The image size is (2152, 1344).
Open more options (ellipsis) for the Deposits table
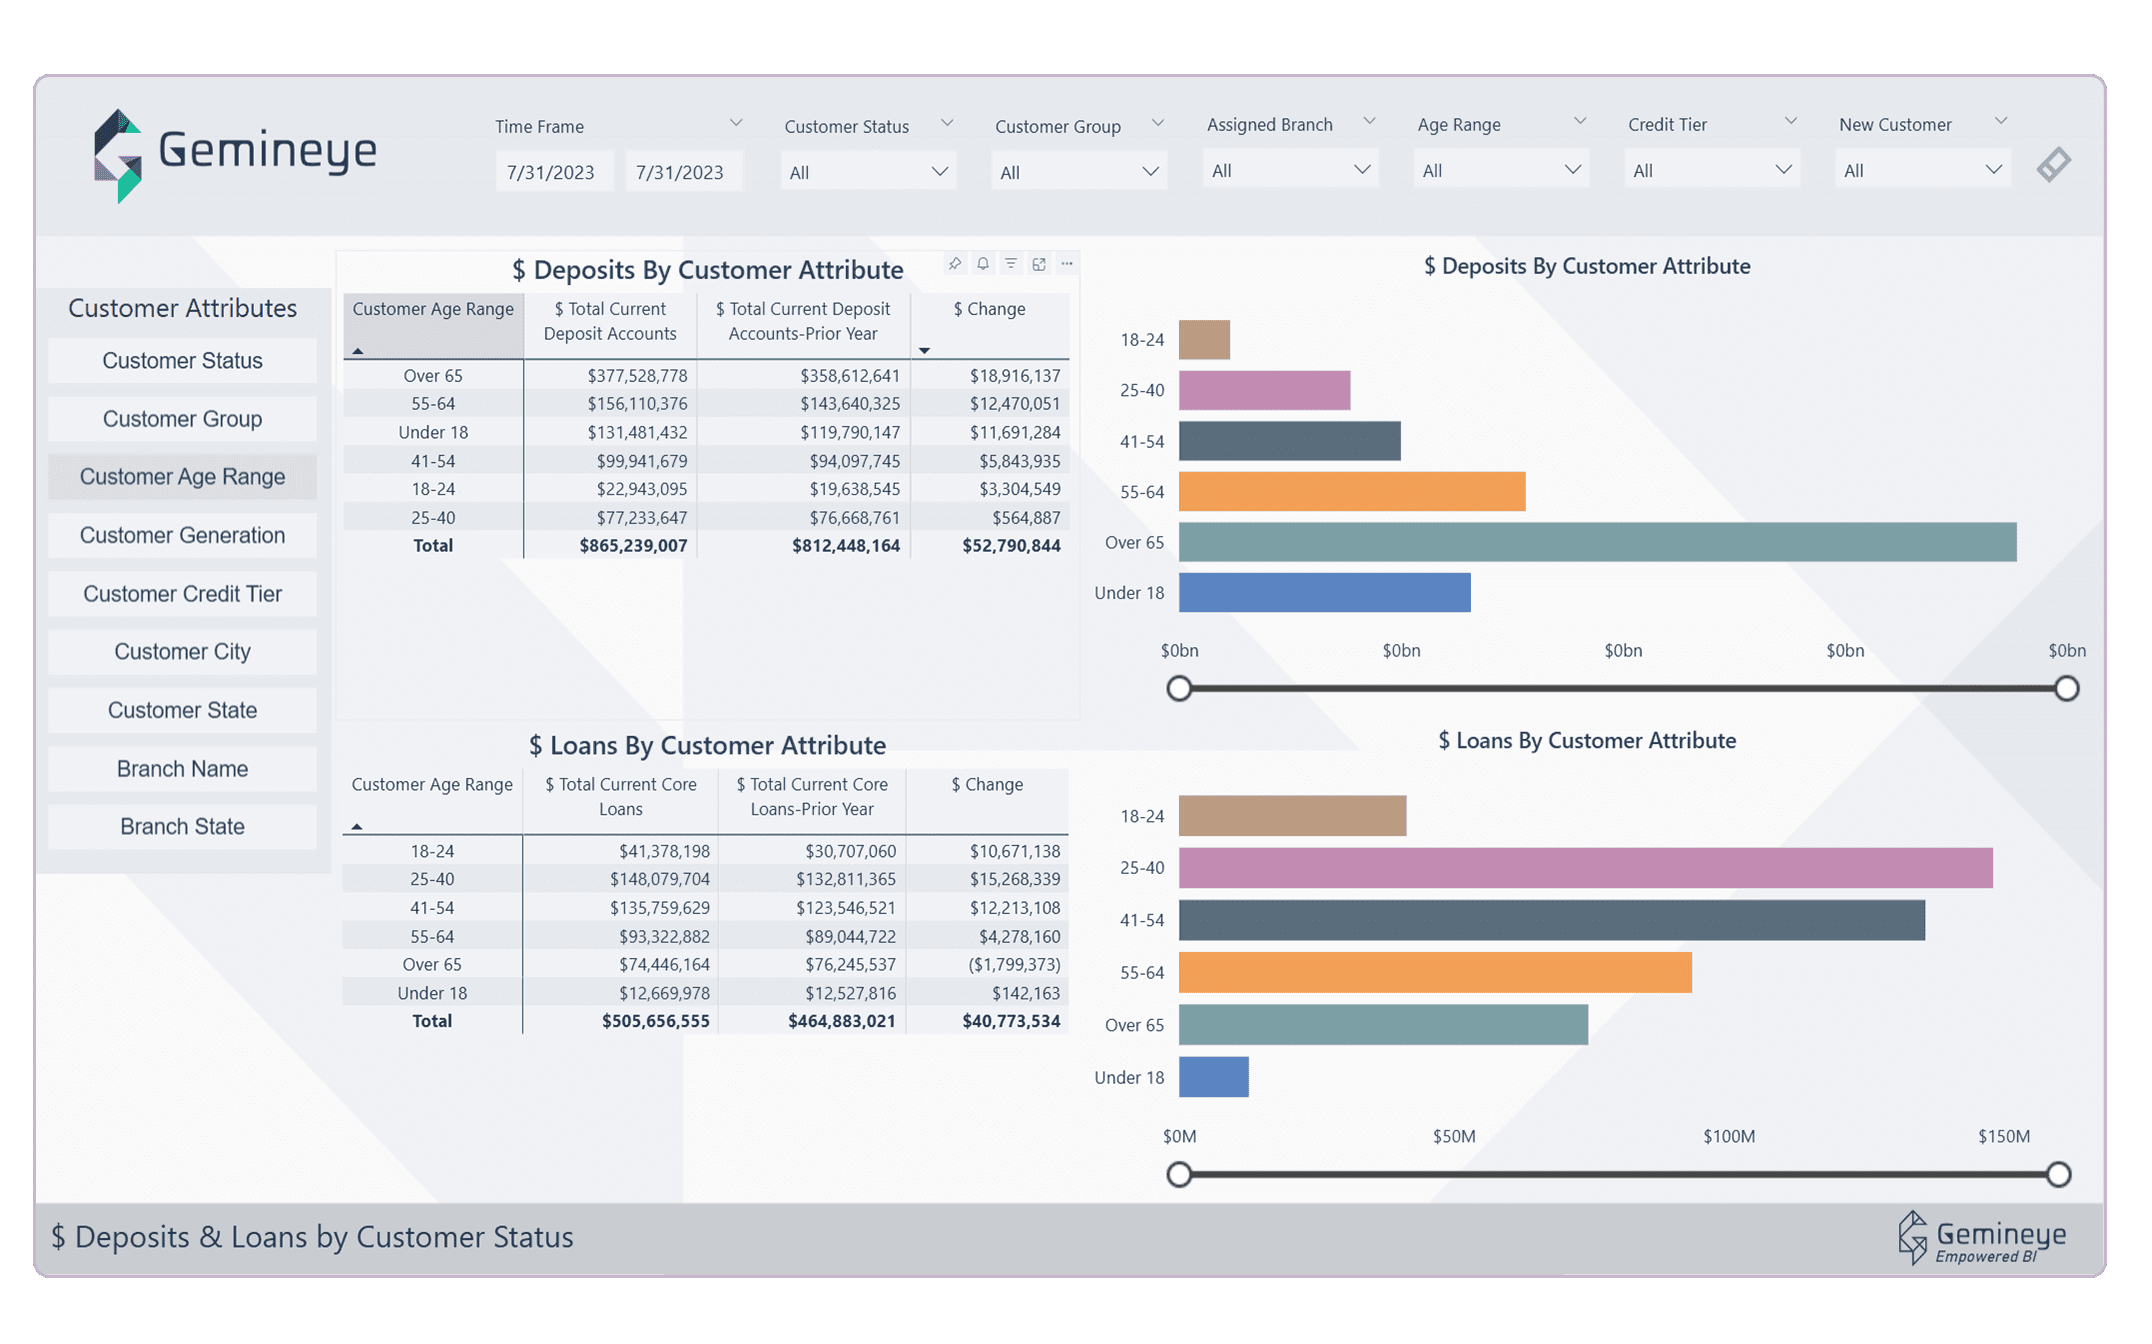[x=1067, y=263]
